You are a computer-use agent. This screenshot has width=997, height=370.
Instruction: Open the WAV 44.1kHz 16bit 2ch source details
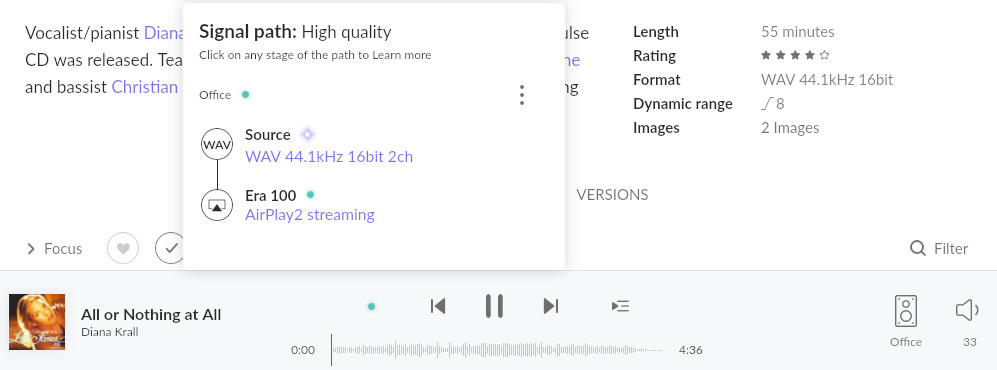click(x=329, y=156)
